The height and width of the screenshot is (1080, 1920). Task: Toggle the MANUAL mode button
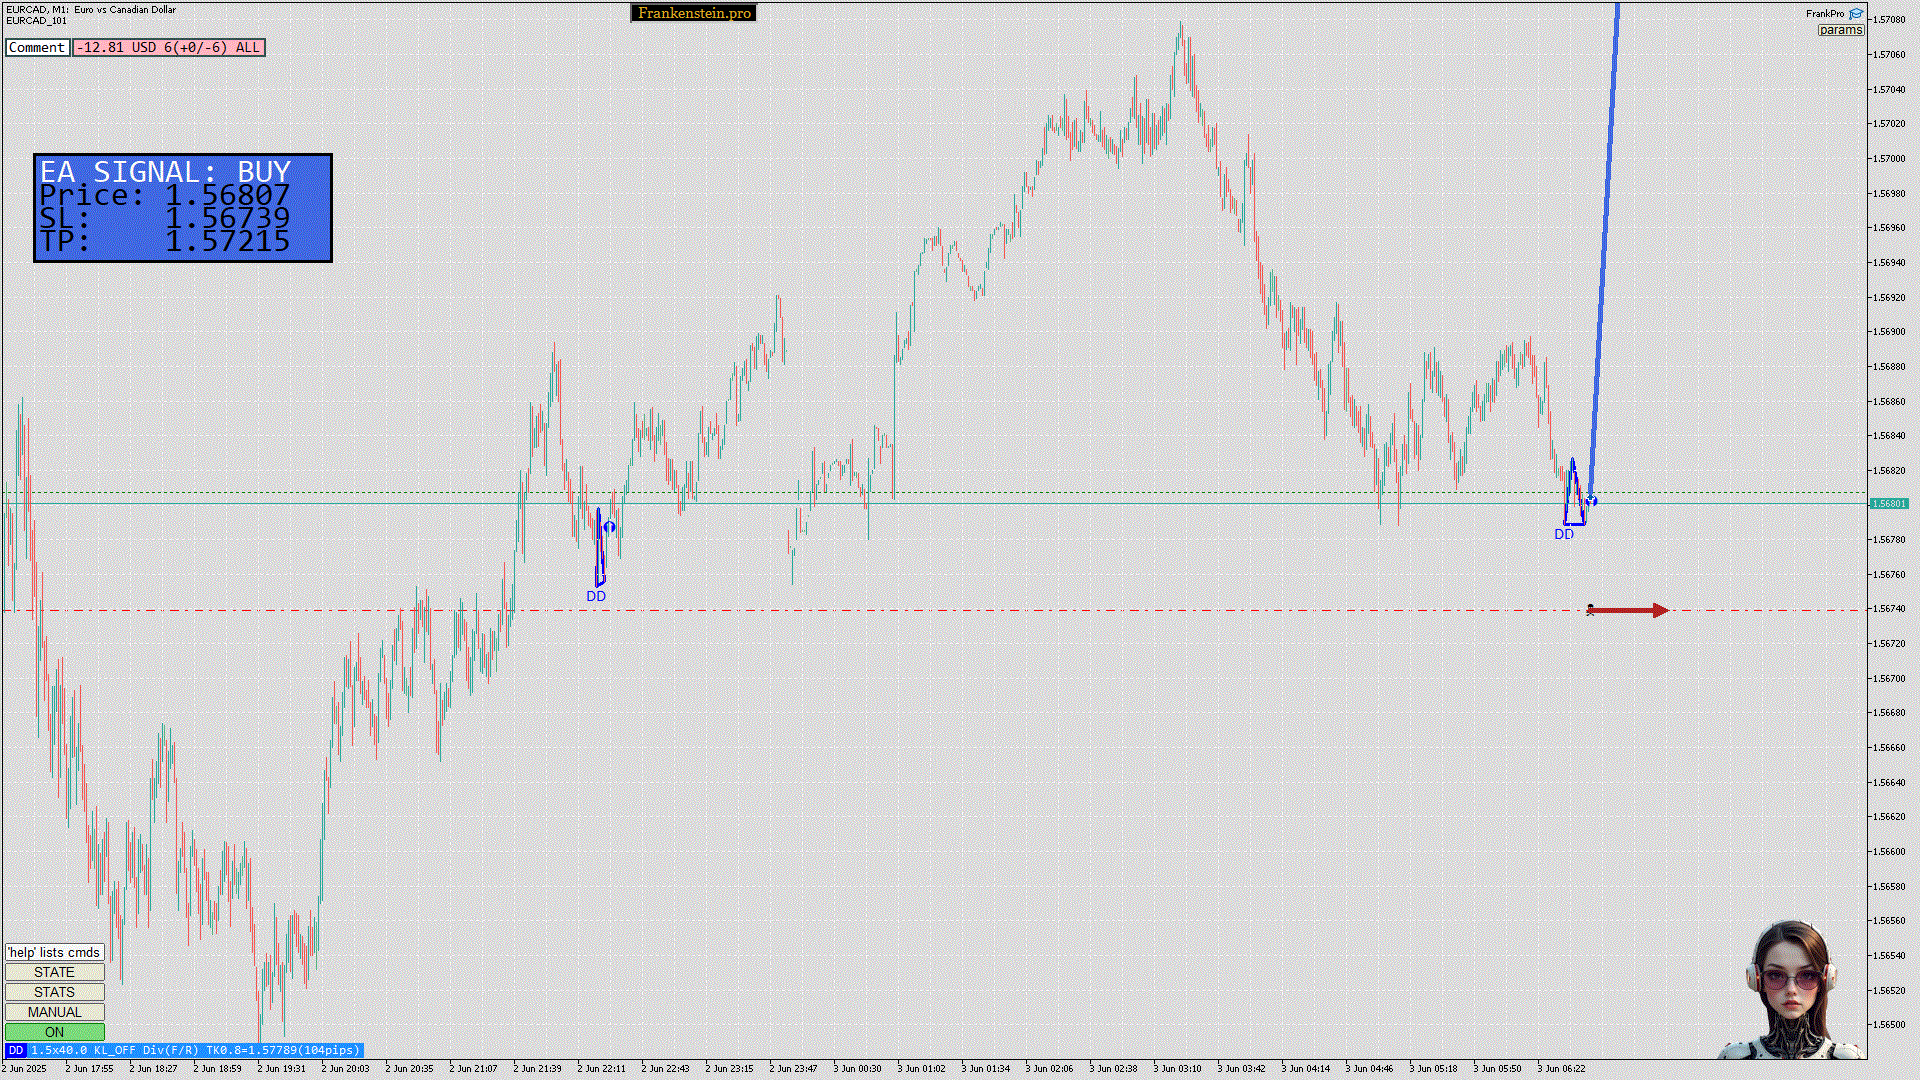[54, 1012]
